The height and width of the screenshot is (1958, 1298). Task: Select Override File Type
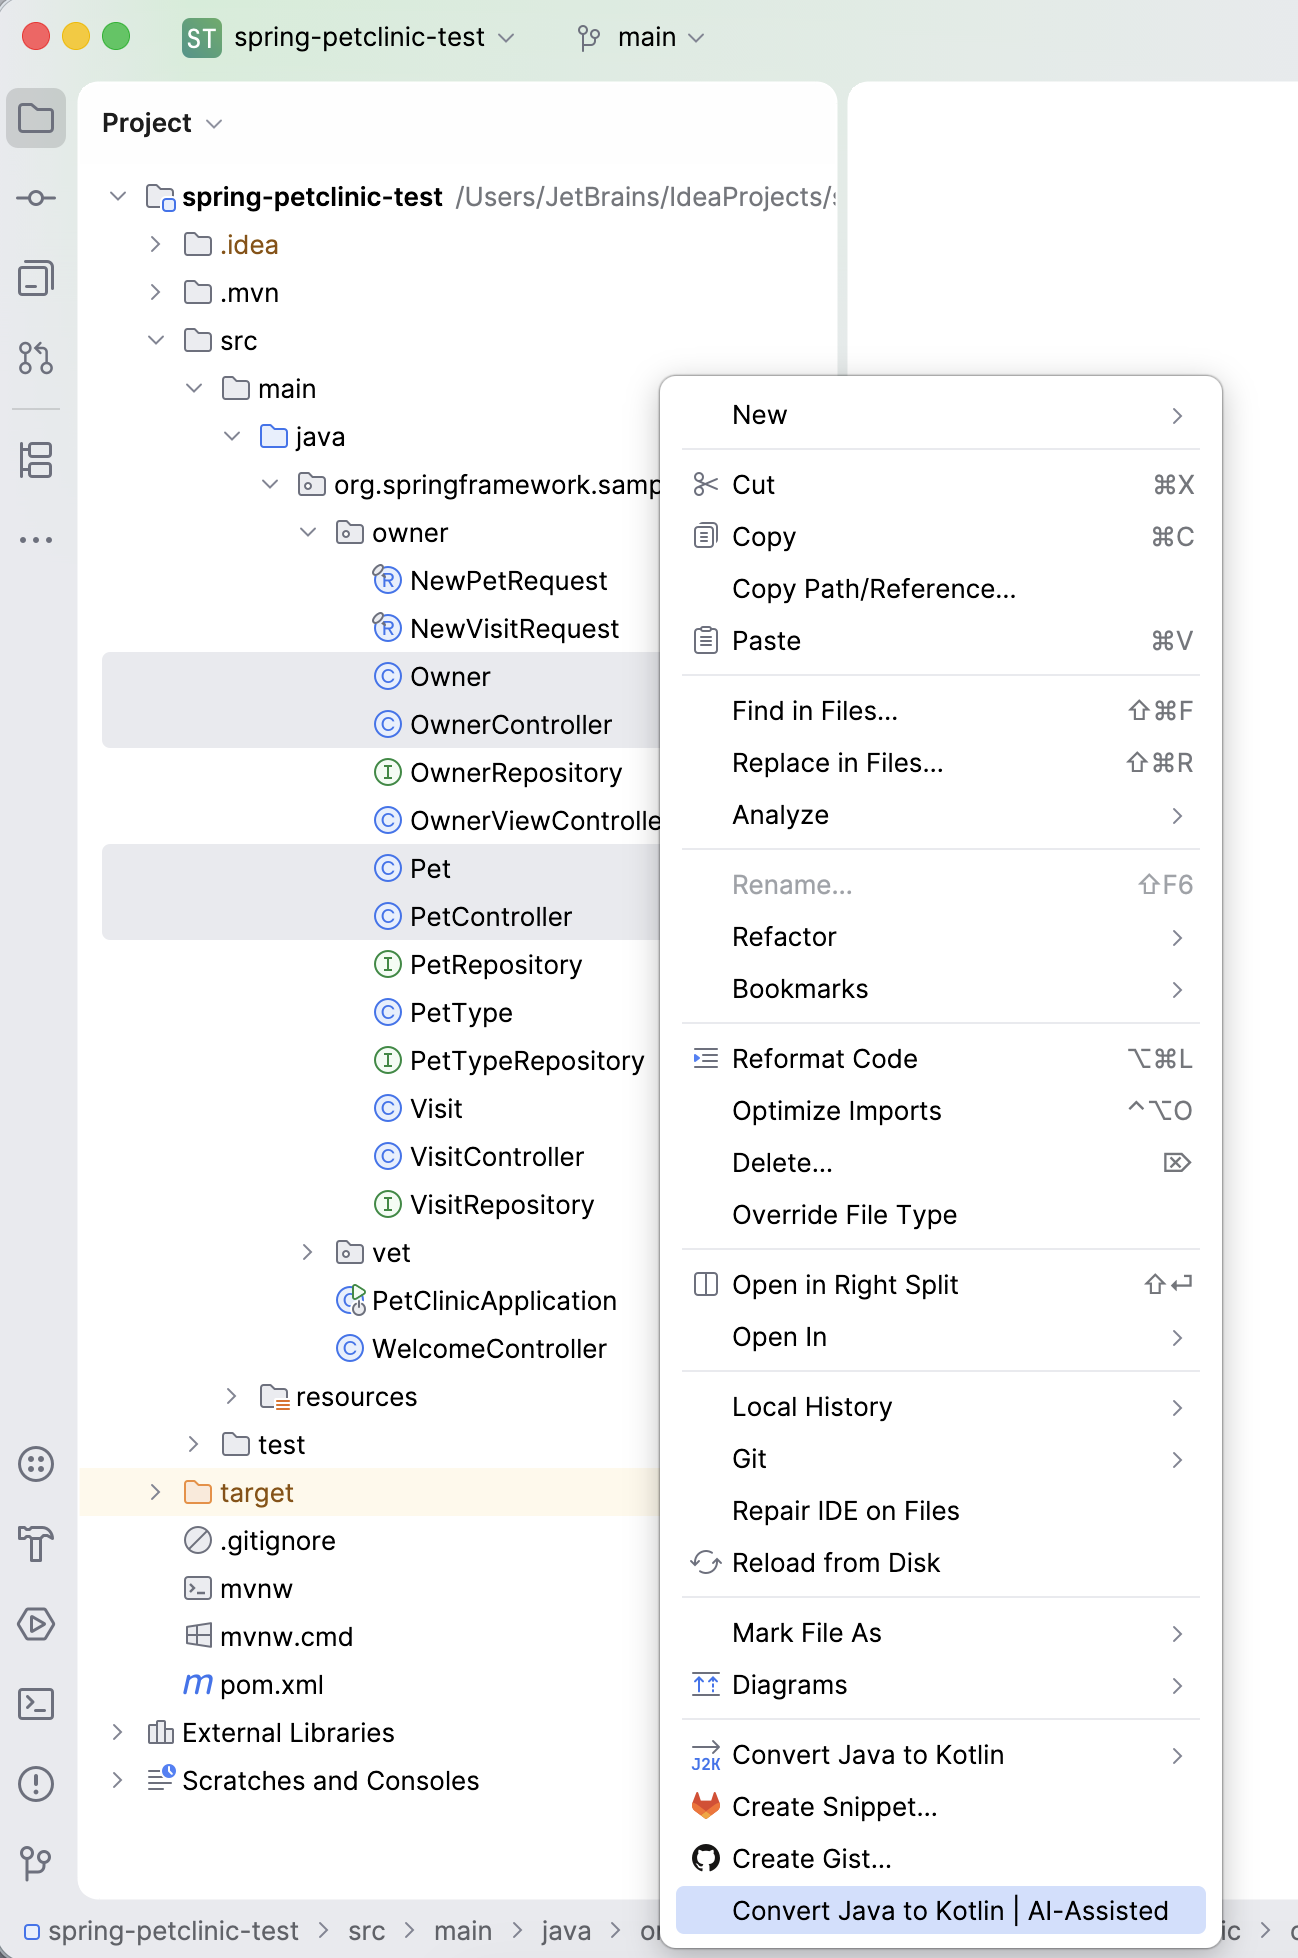pyautogui.click(x=941, y=1214)
